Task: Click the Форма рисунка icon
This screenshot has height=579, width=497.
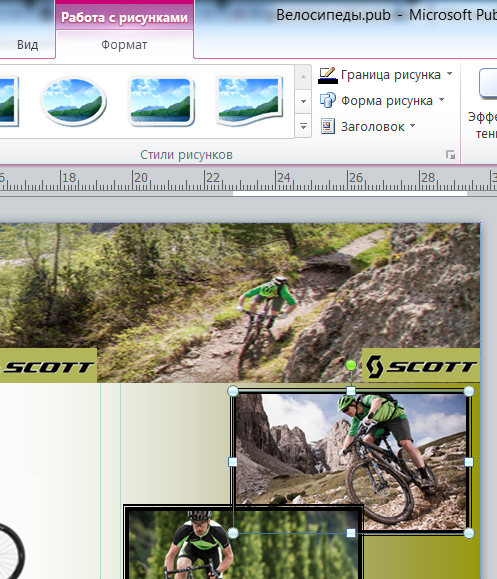Action: [328, 100]
